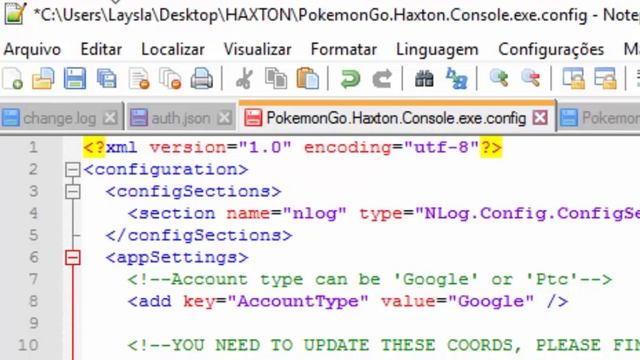Click the version "1.0" attribute value
The image size is (640, 360).
tap(265, 147)
